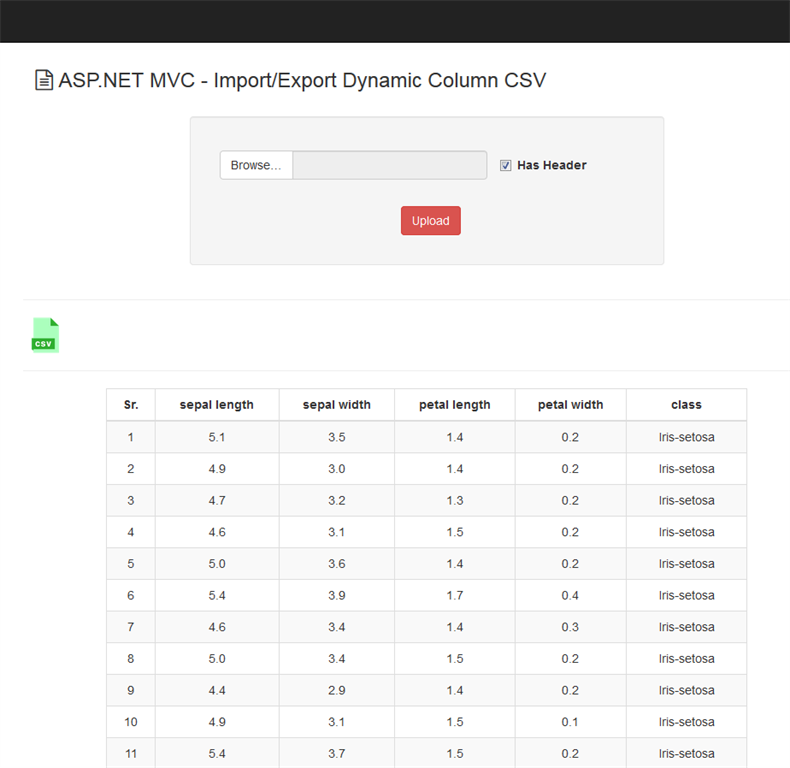Select the Sr. column header
Image resolution: width=790 pixels, height=768 pixels.
point(131,405)
